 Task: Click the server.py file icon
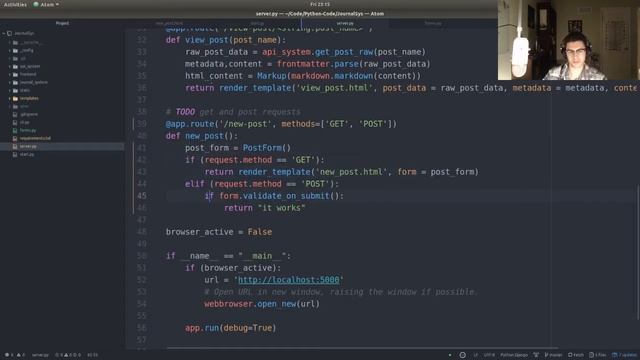click(15, 146)
